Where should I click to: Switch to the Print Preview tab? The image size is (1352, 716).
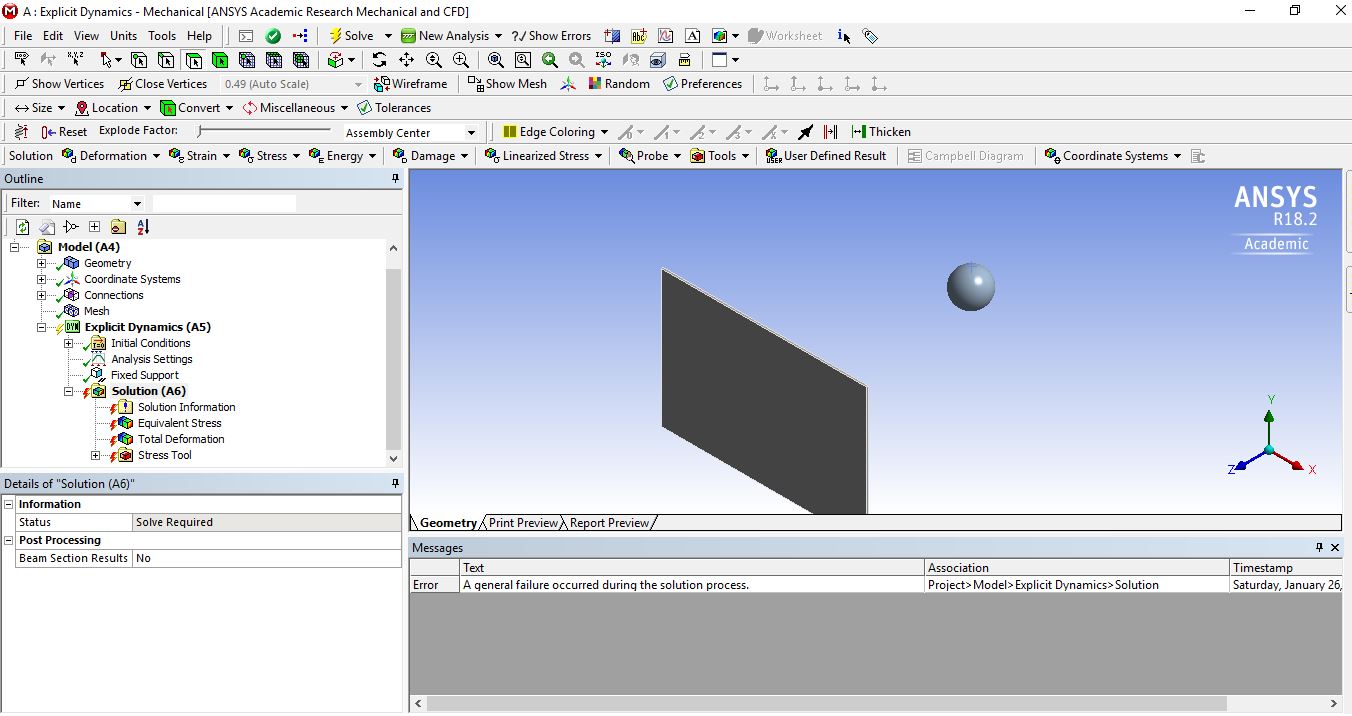(x=523, y=523)
